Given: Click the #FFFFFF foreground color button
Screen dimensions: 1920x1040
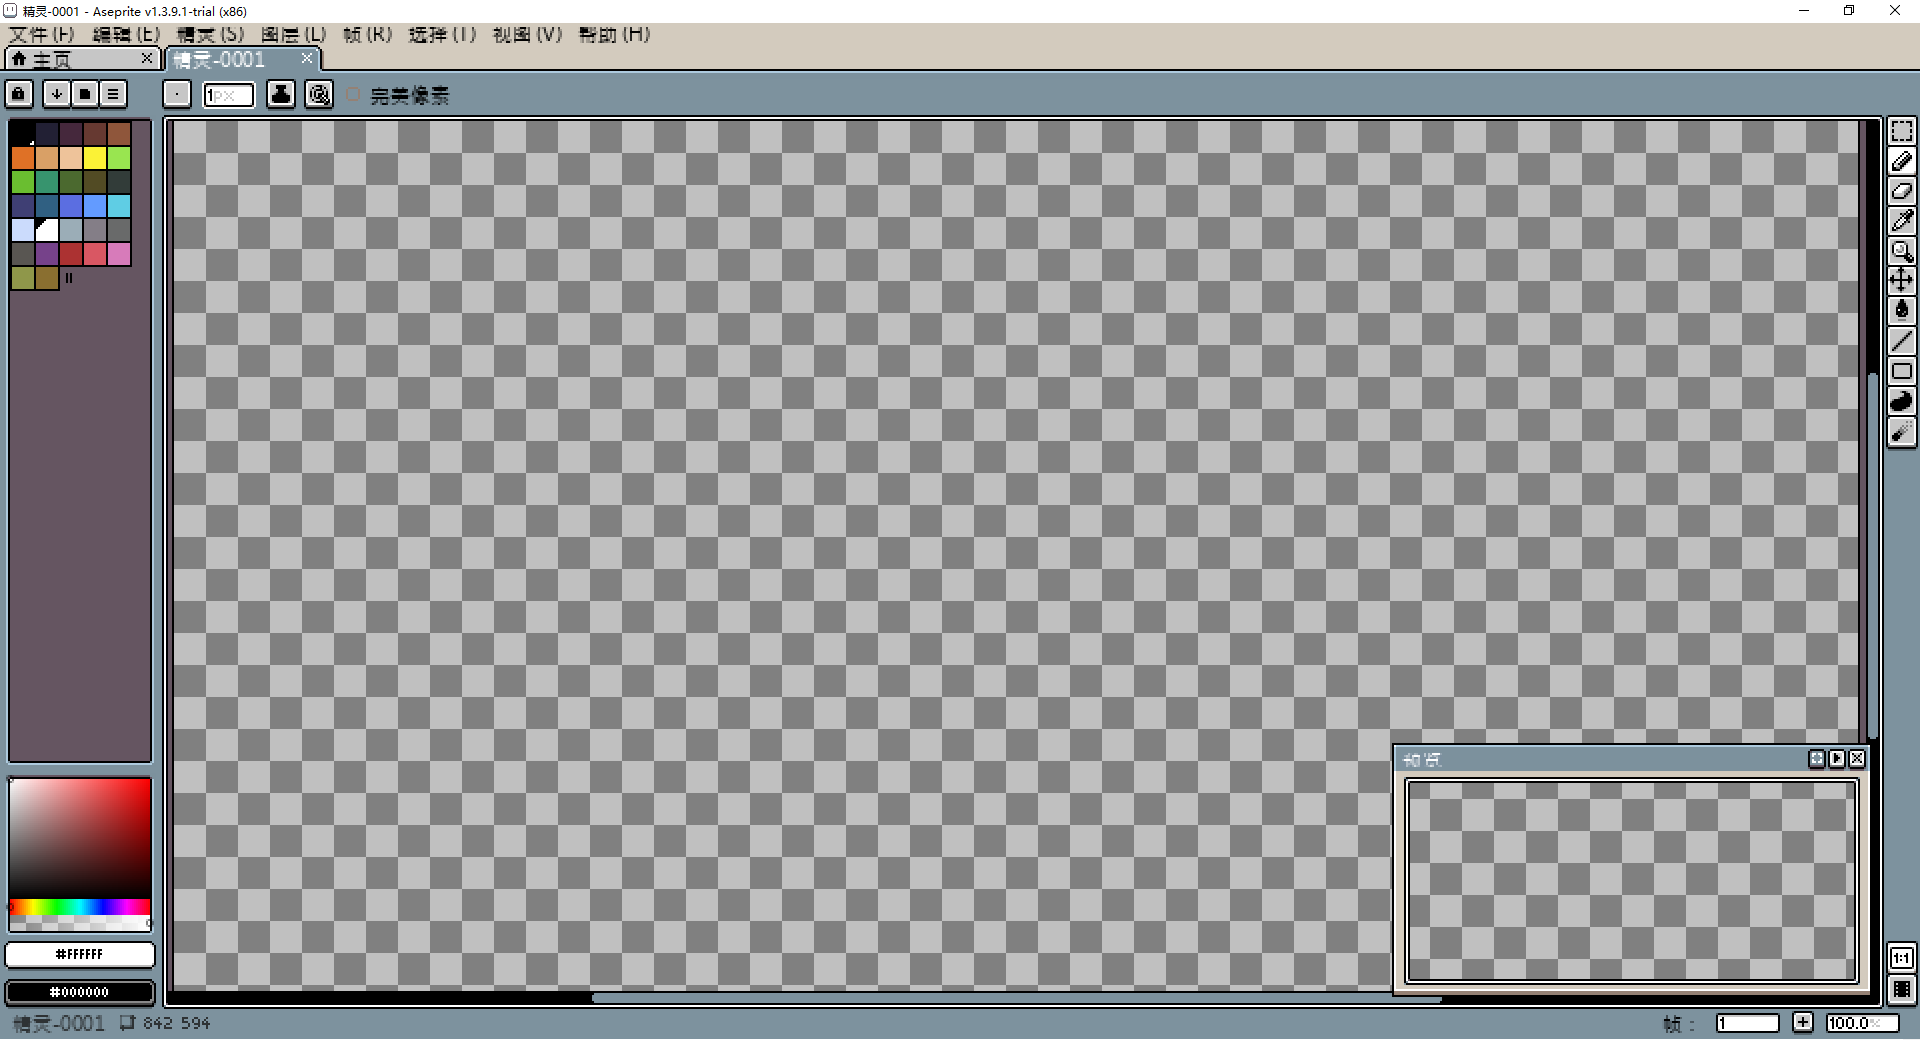Looking at the screenshot, I should [x=80, y=955].
